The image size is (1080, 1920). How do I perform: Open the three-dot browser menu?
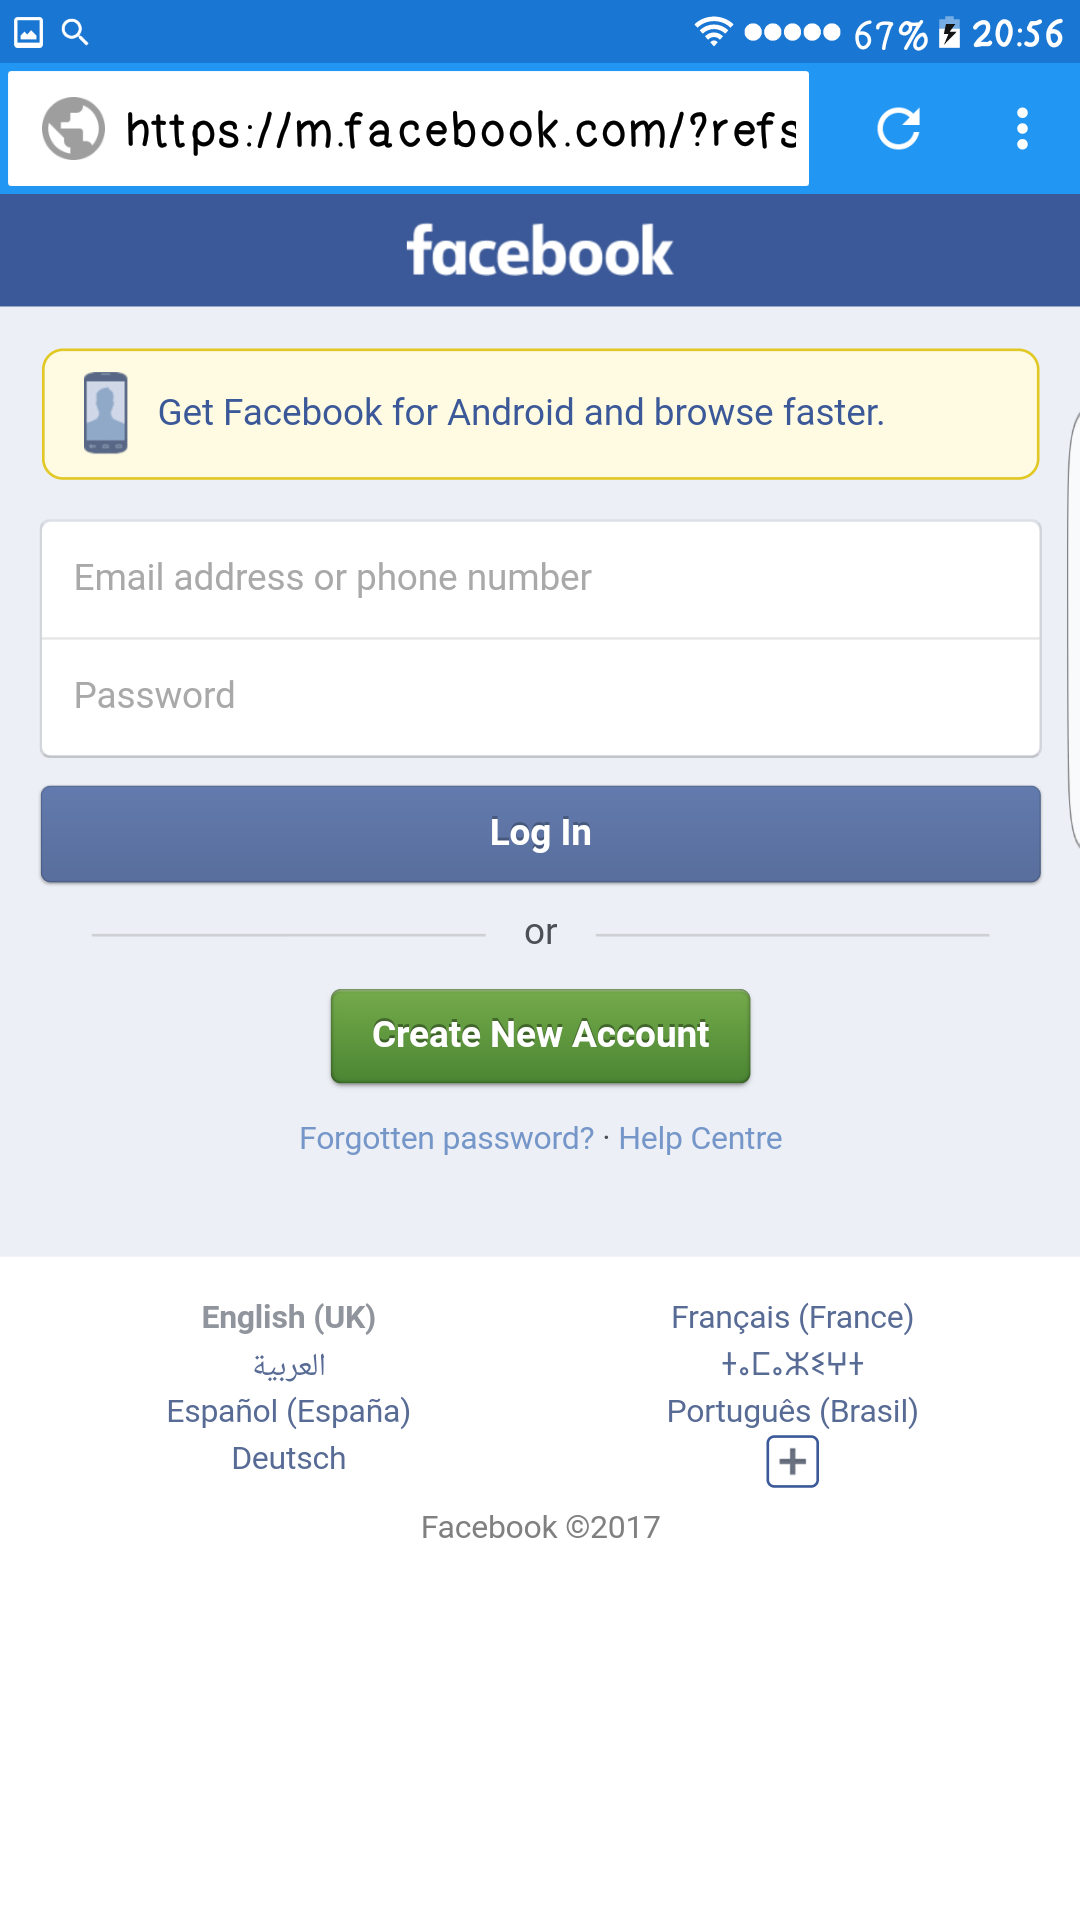pos(1022,129)
